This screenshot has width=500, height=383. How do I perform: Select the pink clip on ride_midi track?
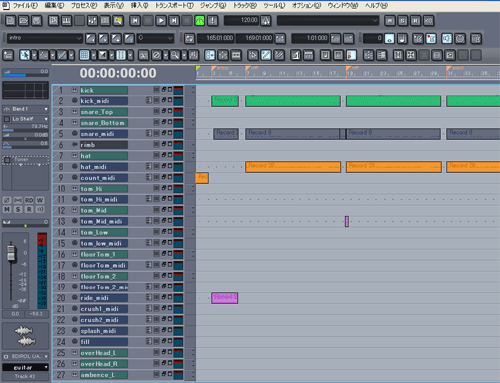pyautogui.click(x=224, y=298)
